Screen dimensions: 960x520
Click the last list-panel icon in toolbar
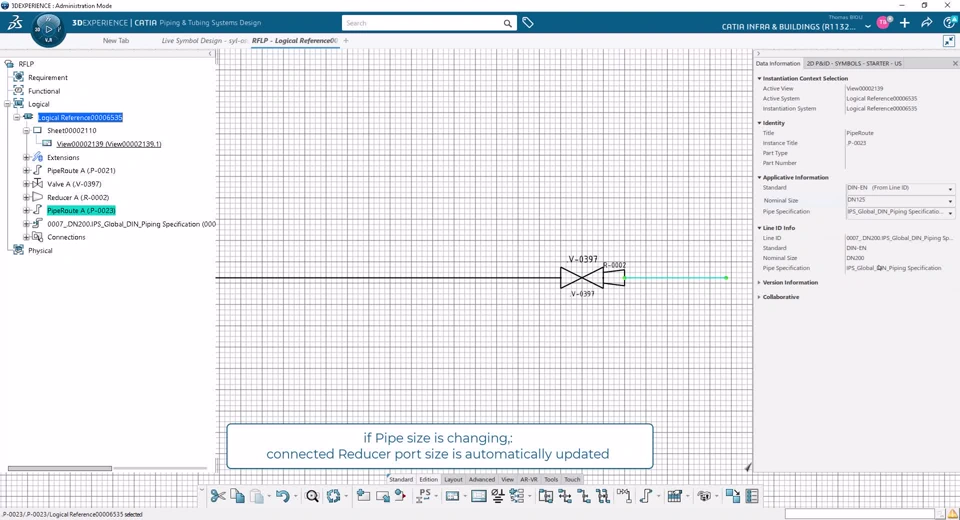coord(752,496)
